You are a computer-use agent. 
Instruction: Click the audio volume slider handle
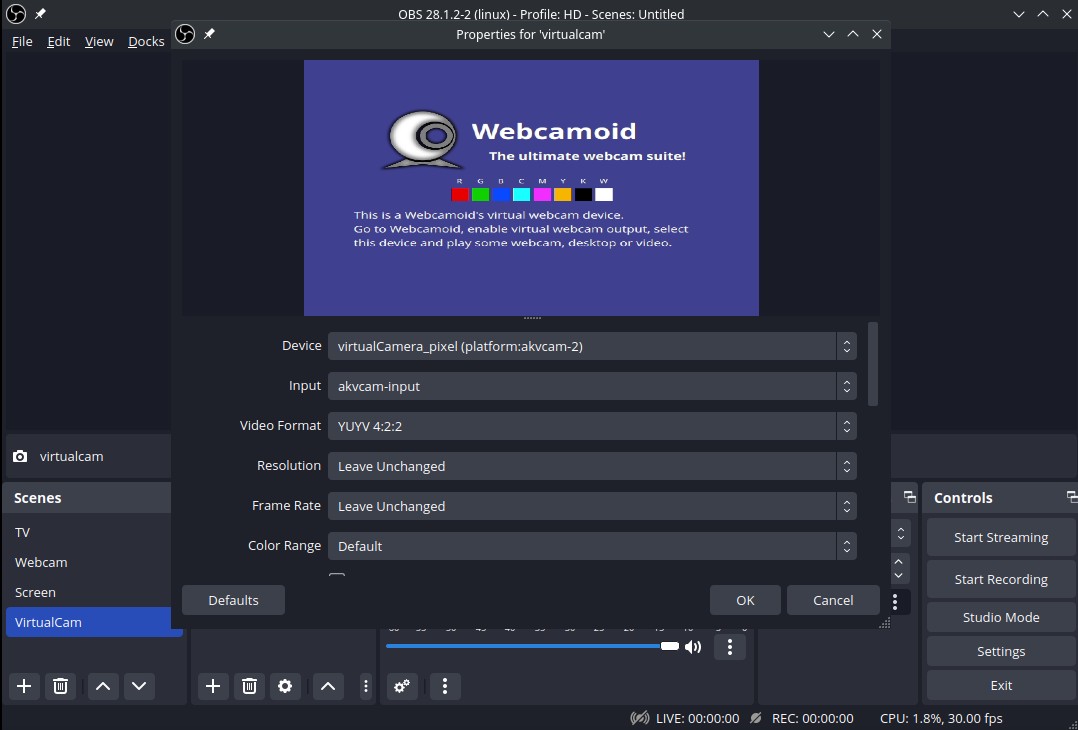pos(670,646)
